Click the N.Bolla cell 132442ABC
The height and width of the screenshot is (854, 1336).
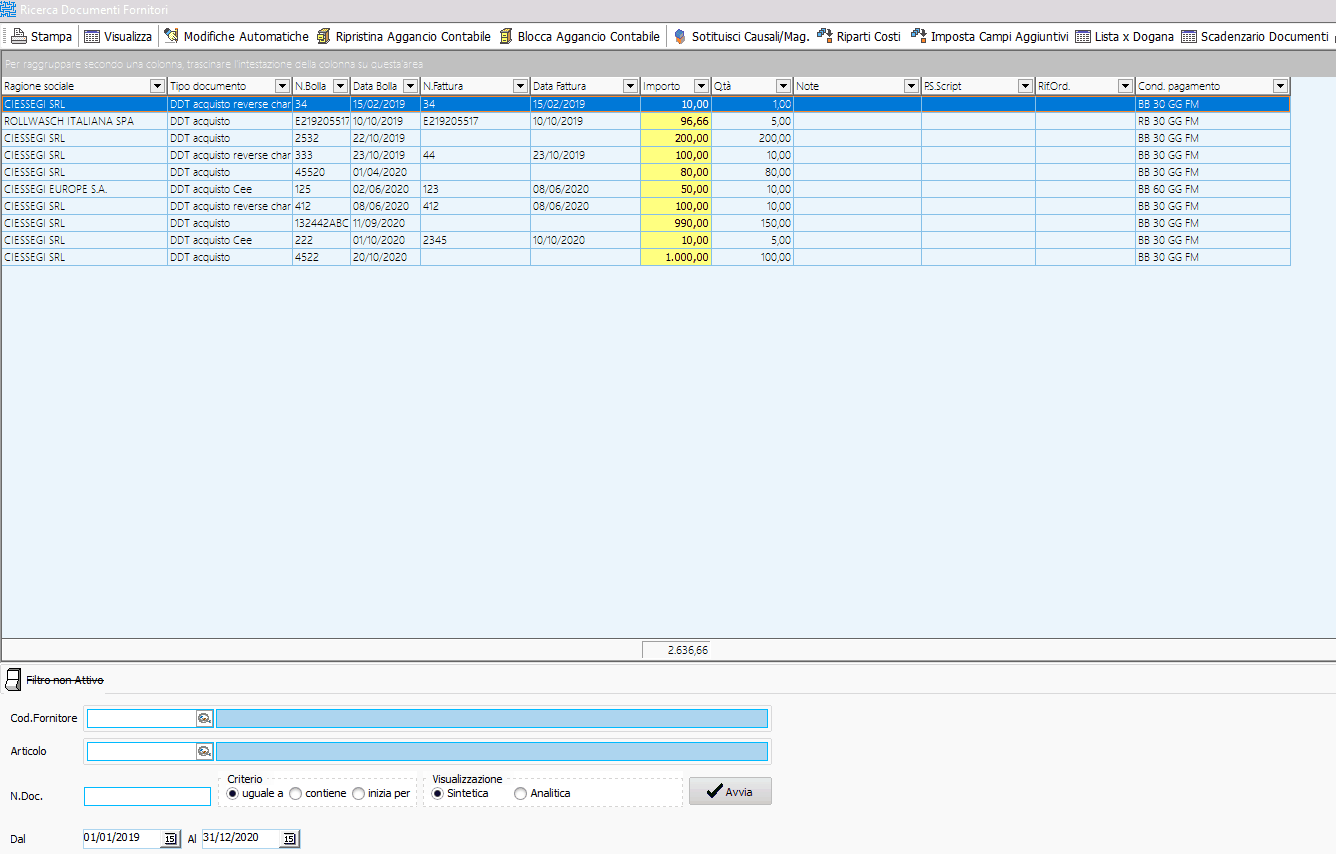321,223
